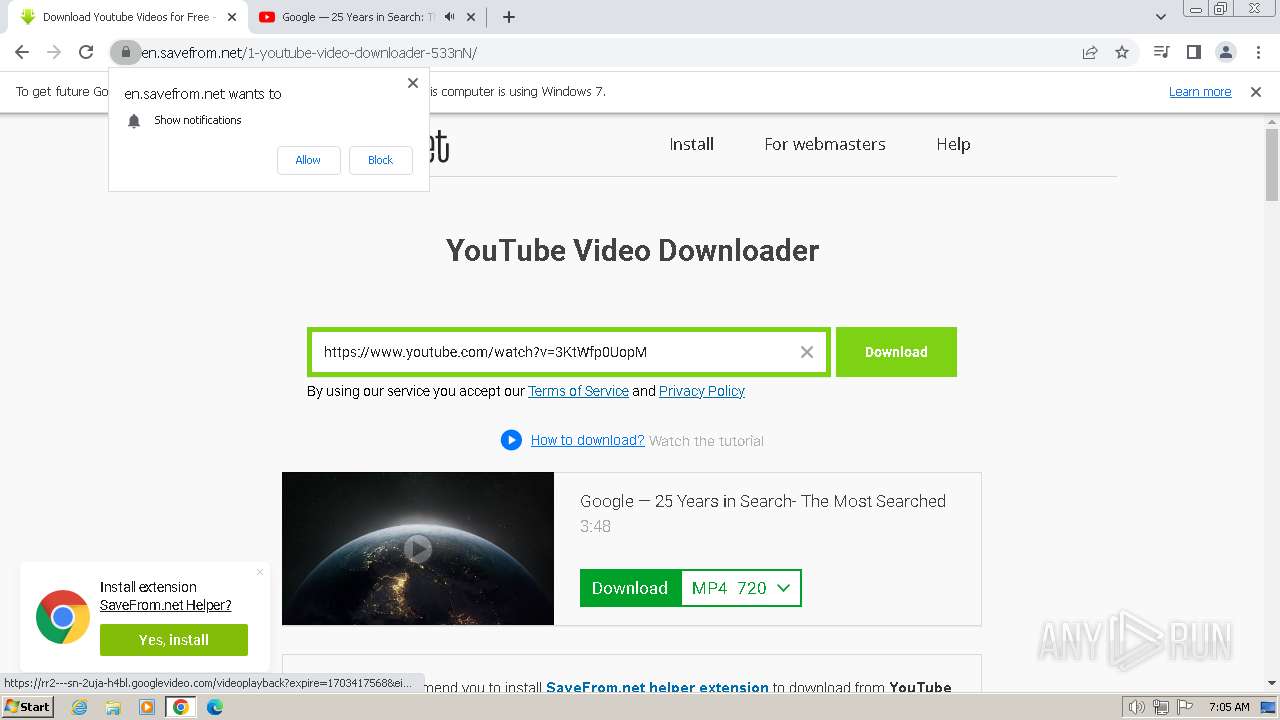Open volume control in system tray
Screen dimensions: 1280x720
coord(1137,707)
